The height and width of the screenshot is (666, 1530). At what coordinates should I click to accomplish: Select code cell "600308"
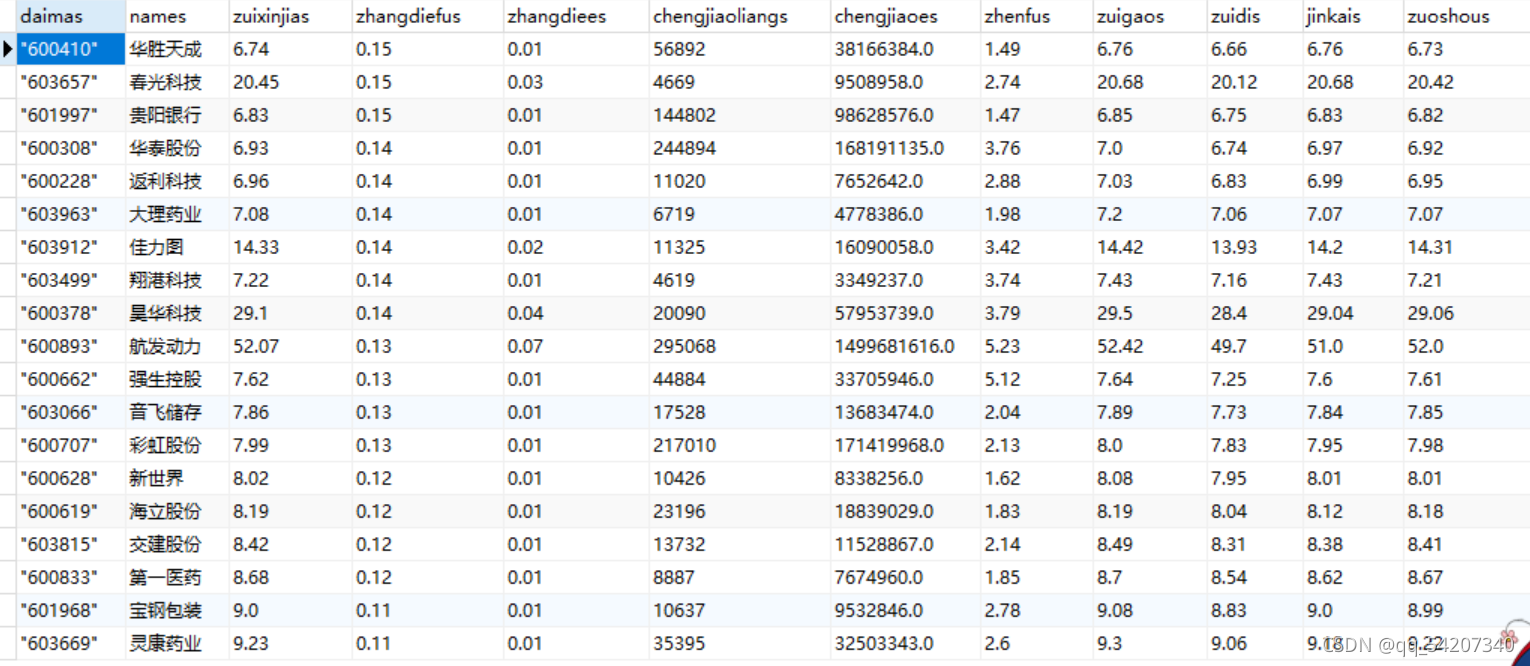[71, 148]
